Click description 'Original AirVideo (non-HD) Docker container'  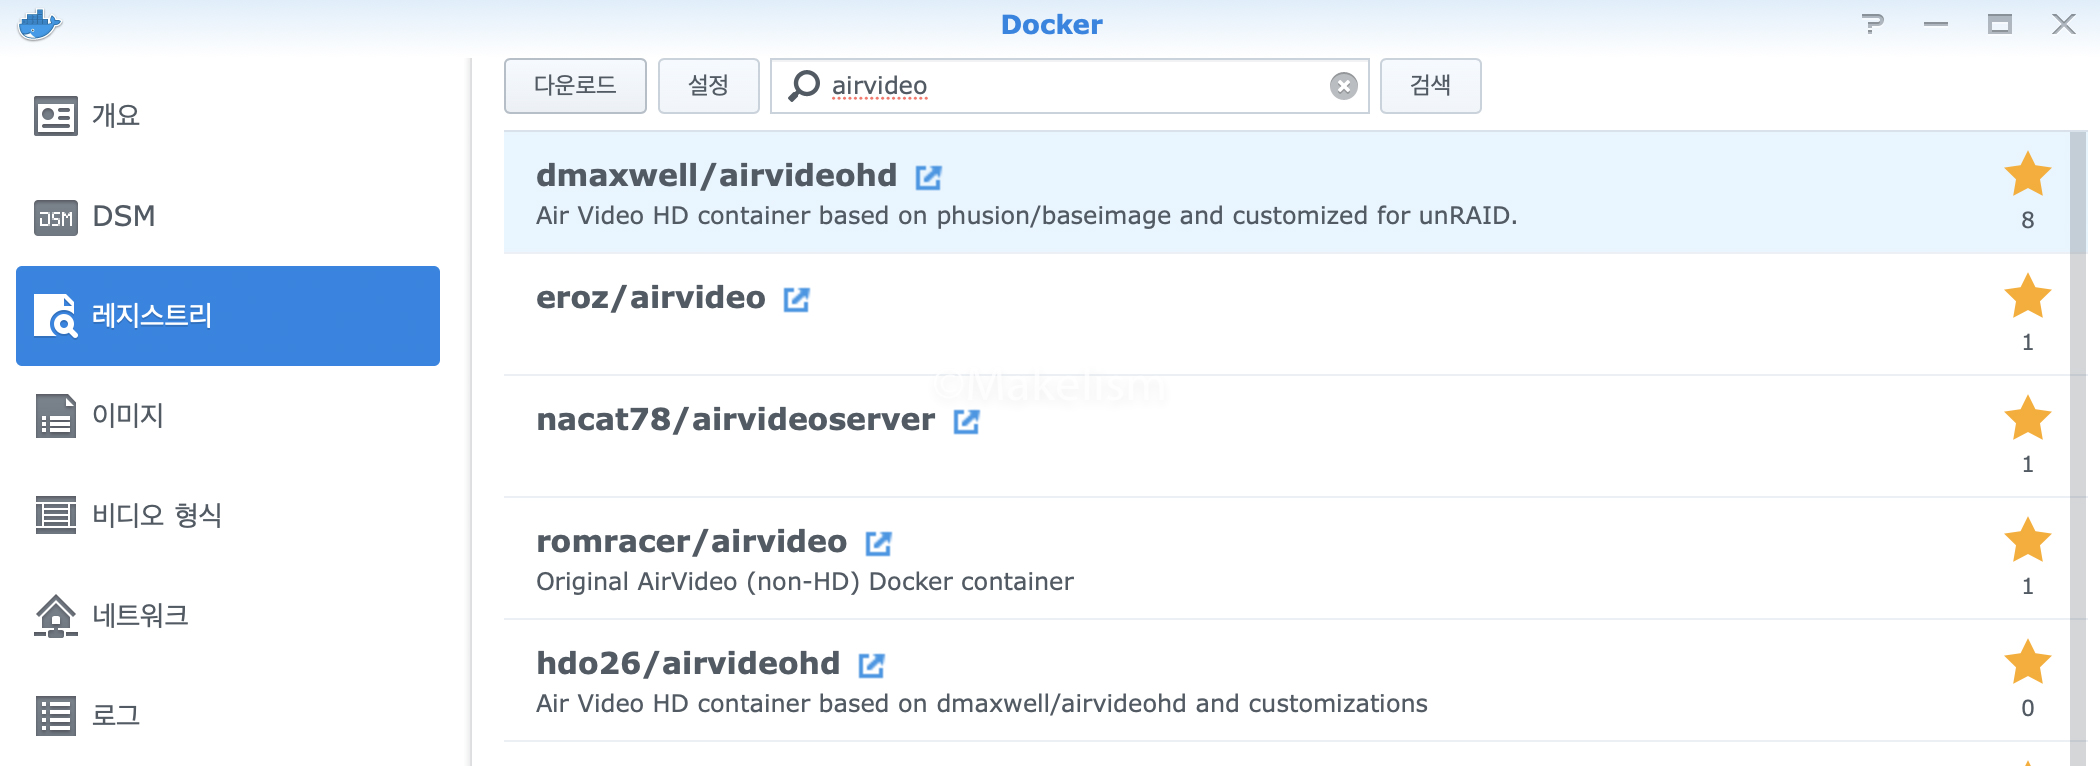point(805,582)
